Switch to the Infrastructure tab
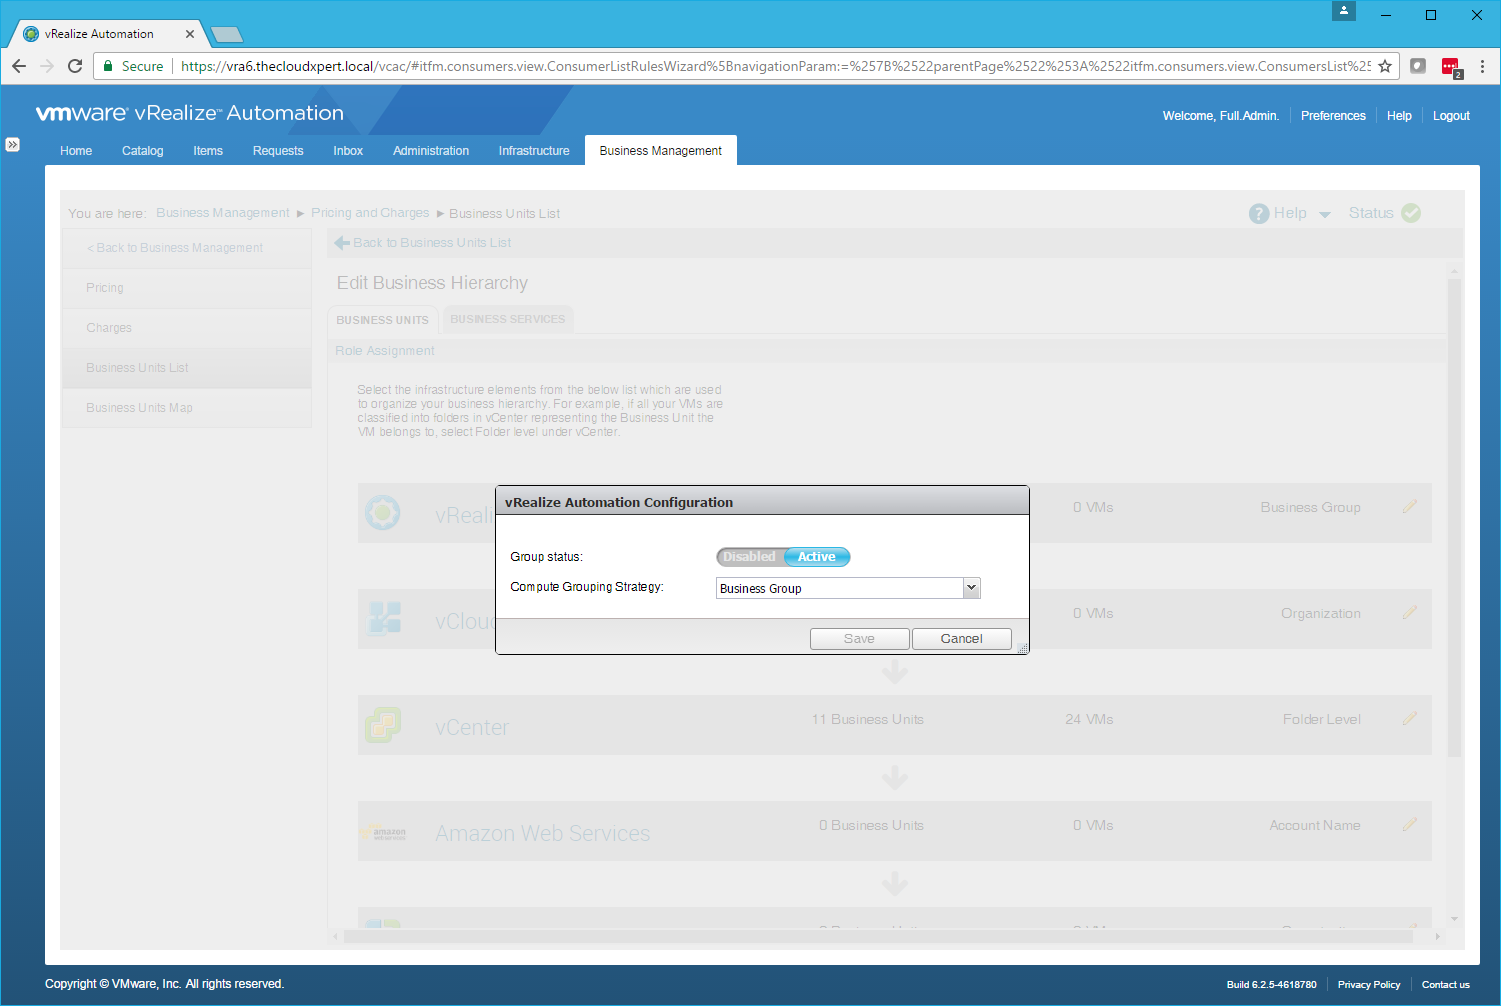Viewport: 1501px width, 1006px height. (x=534, y=151)
